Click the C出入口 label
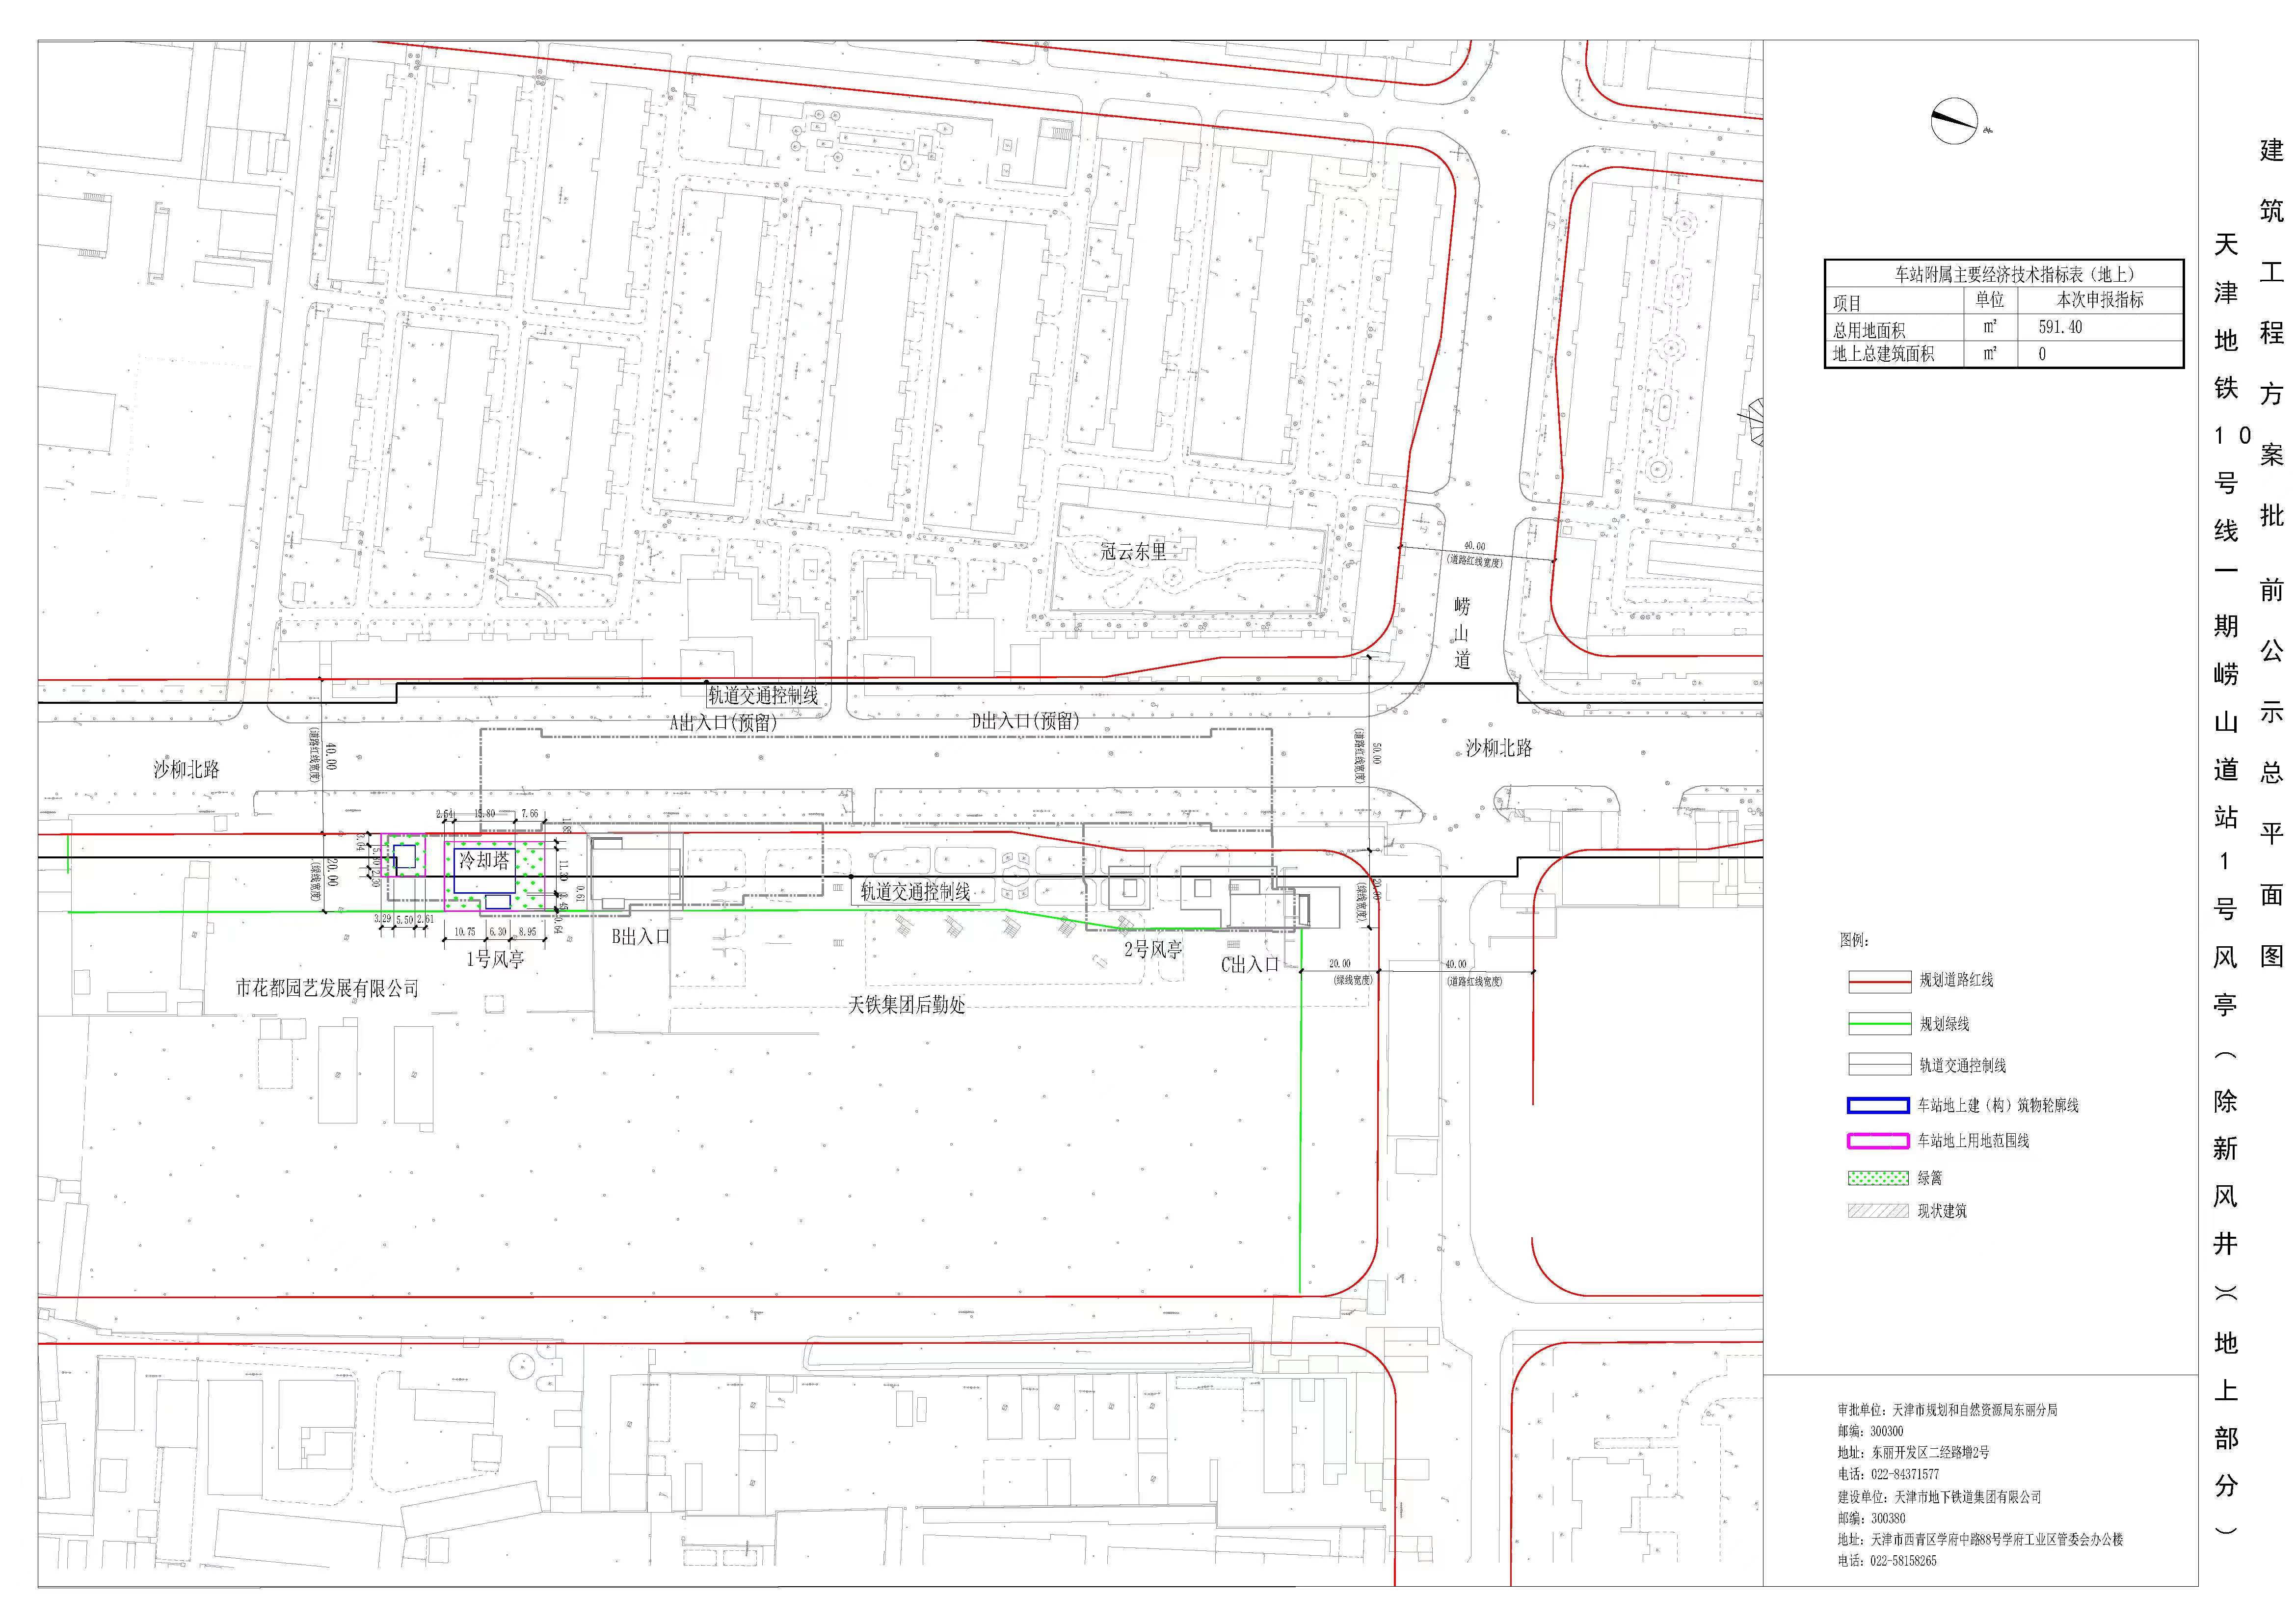The width and height of the screenshot is (2296, 1624). [x=1250, y=965]
